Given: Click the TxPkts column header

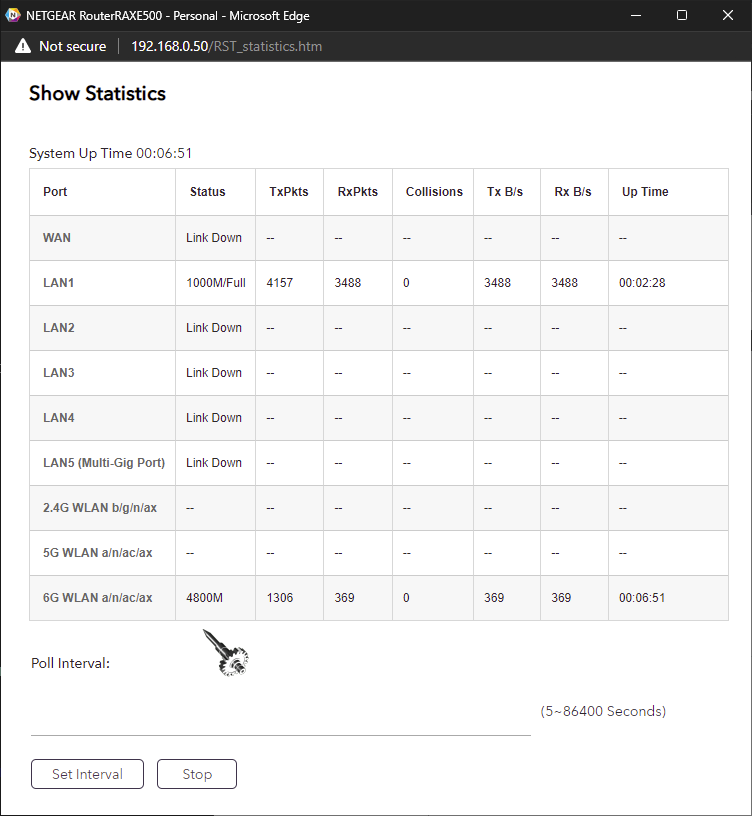Looking at the screenshot, I should click(x=289, y=192).
